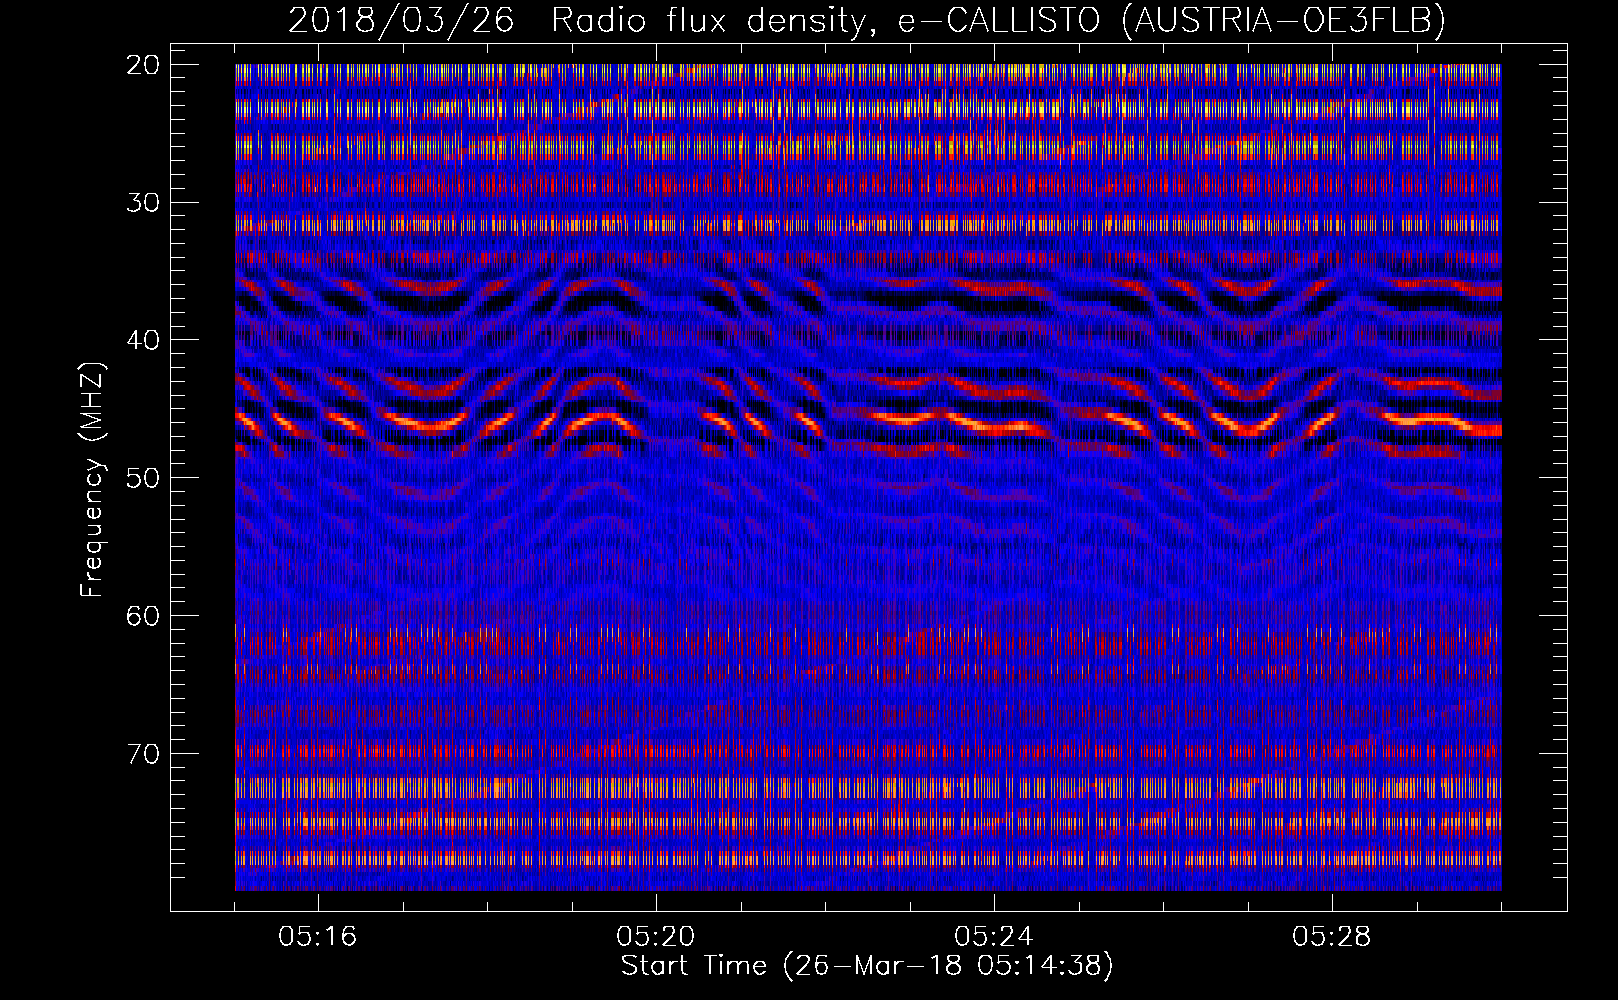Click the 05:16 time tick label
Image resolution: width=1618 pixels, height=1000 pixels.
click(x=317, y=937)
